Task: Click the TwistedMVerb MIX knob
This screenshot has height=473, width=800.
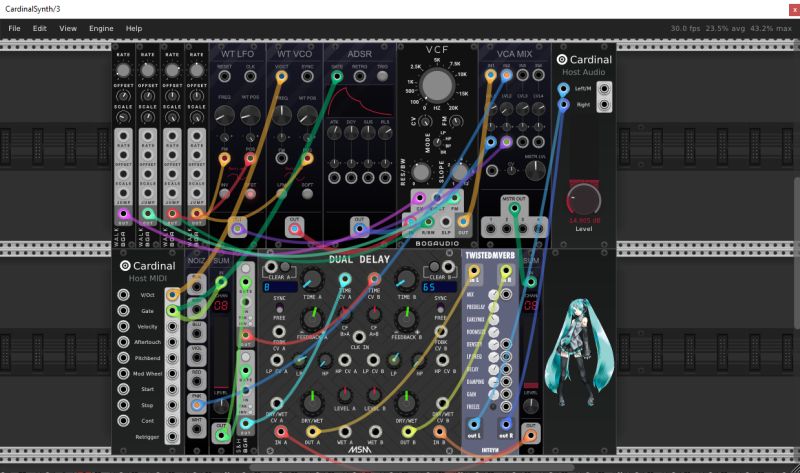Action: point(493,295)
